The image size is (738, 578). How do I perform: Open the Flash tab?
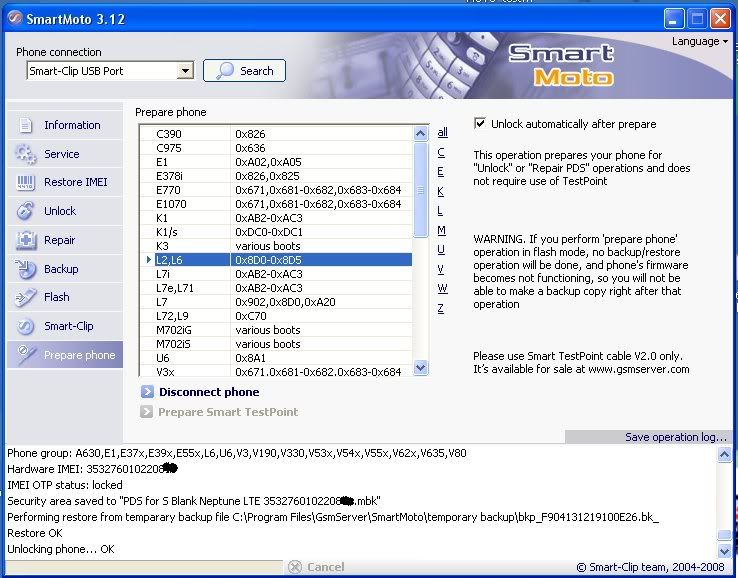56,297
